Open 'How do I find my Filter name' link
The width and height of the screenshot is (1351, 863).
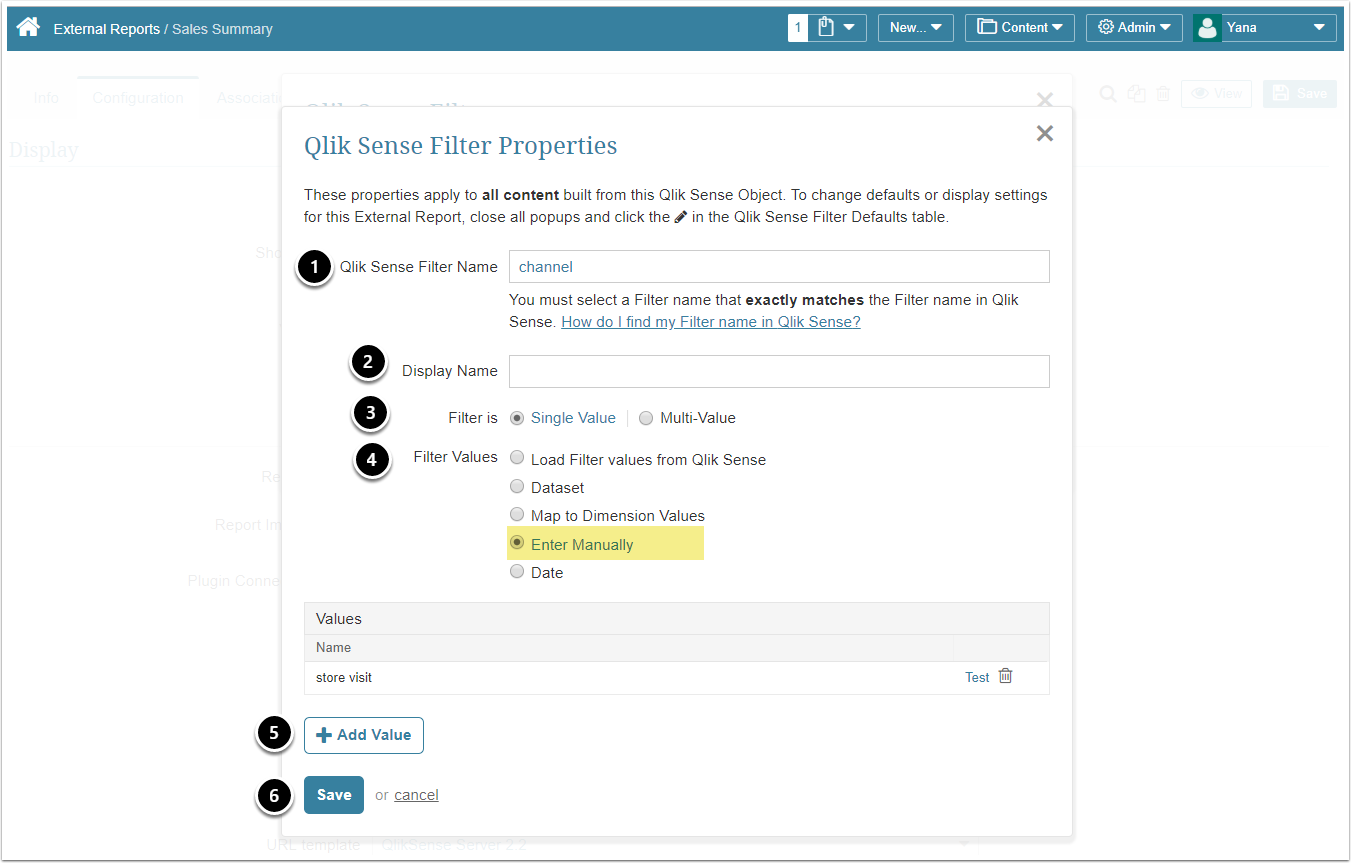point(711,322)
